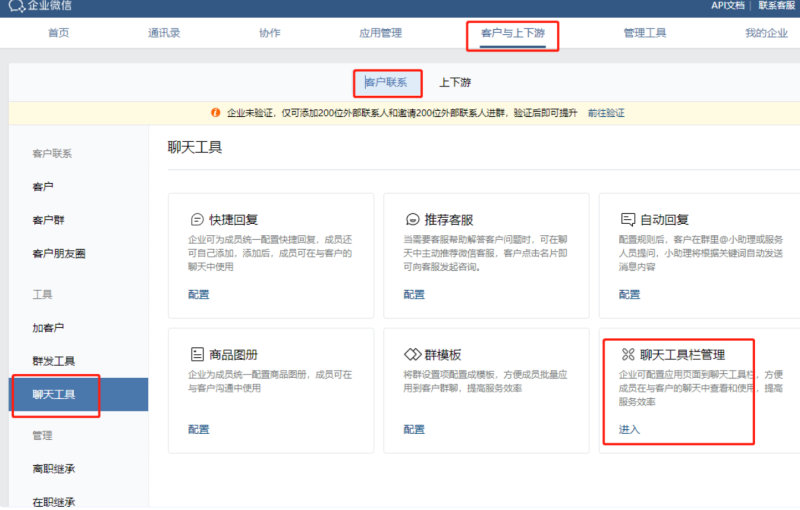Open the 应用管理 tab
Image resolution: width=800 pixels, height=510 pixels.
pos(380,33)
